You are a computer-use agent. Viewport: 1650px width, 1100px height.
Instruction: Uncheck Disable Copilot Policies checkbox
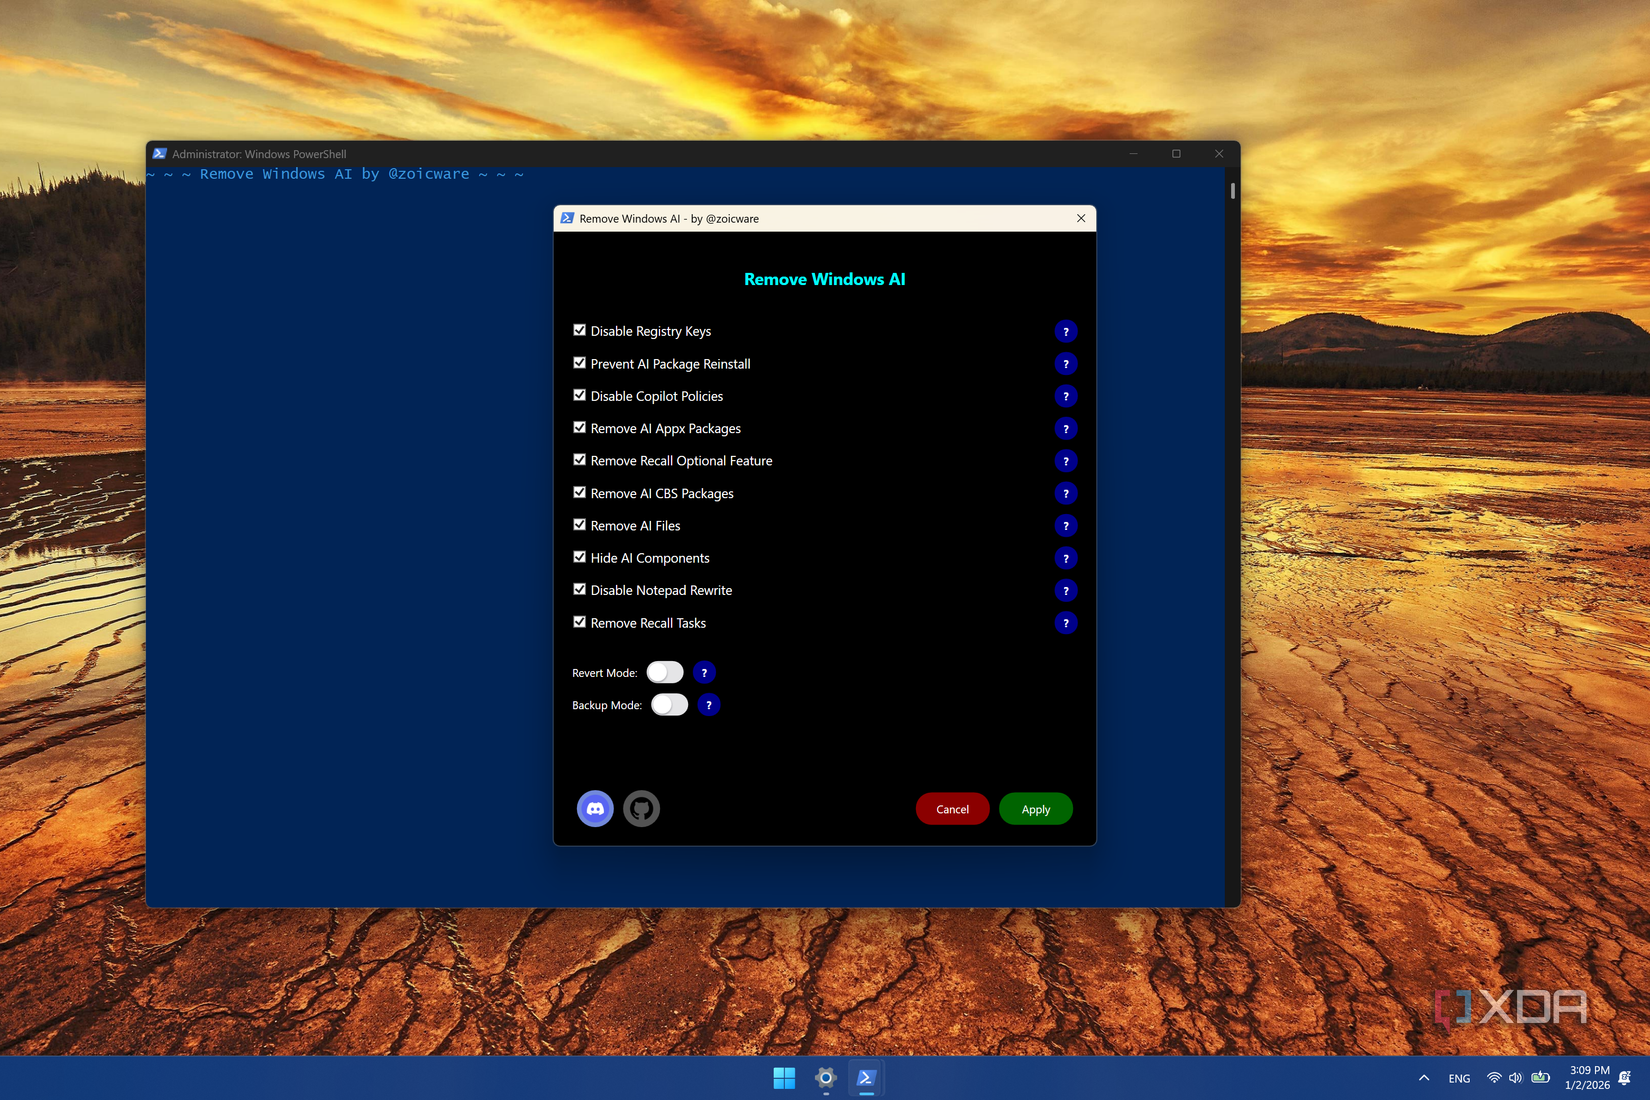click(x=579, y=395)
